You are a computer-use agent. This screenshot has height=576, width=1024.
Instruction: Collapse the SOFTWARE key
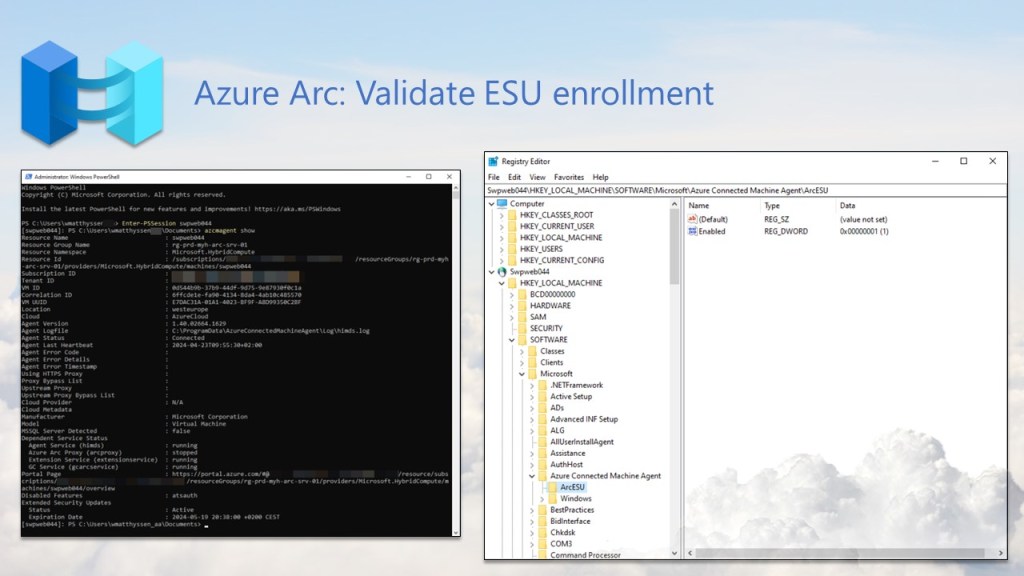click(x=512, y=340)
